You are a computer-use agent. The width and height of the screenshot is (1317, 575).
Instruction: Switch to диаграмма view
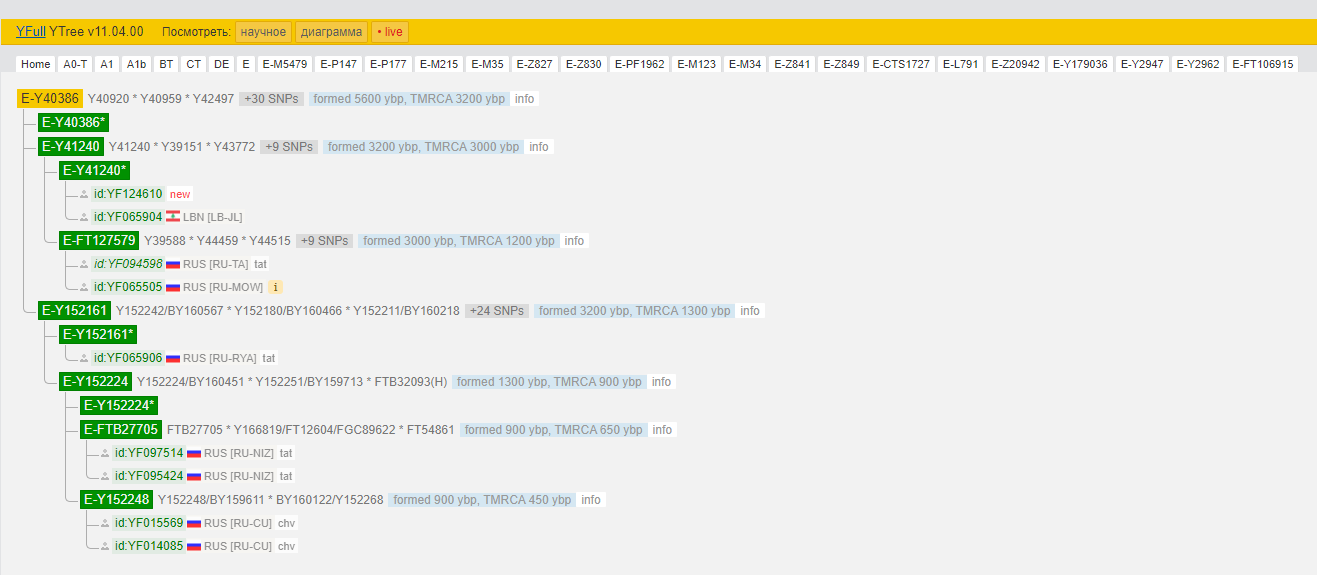point(331,32)
